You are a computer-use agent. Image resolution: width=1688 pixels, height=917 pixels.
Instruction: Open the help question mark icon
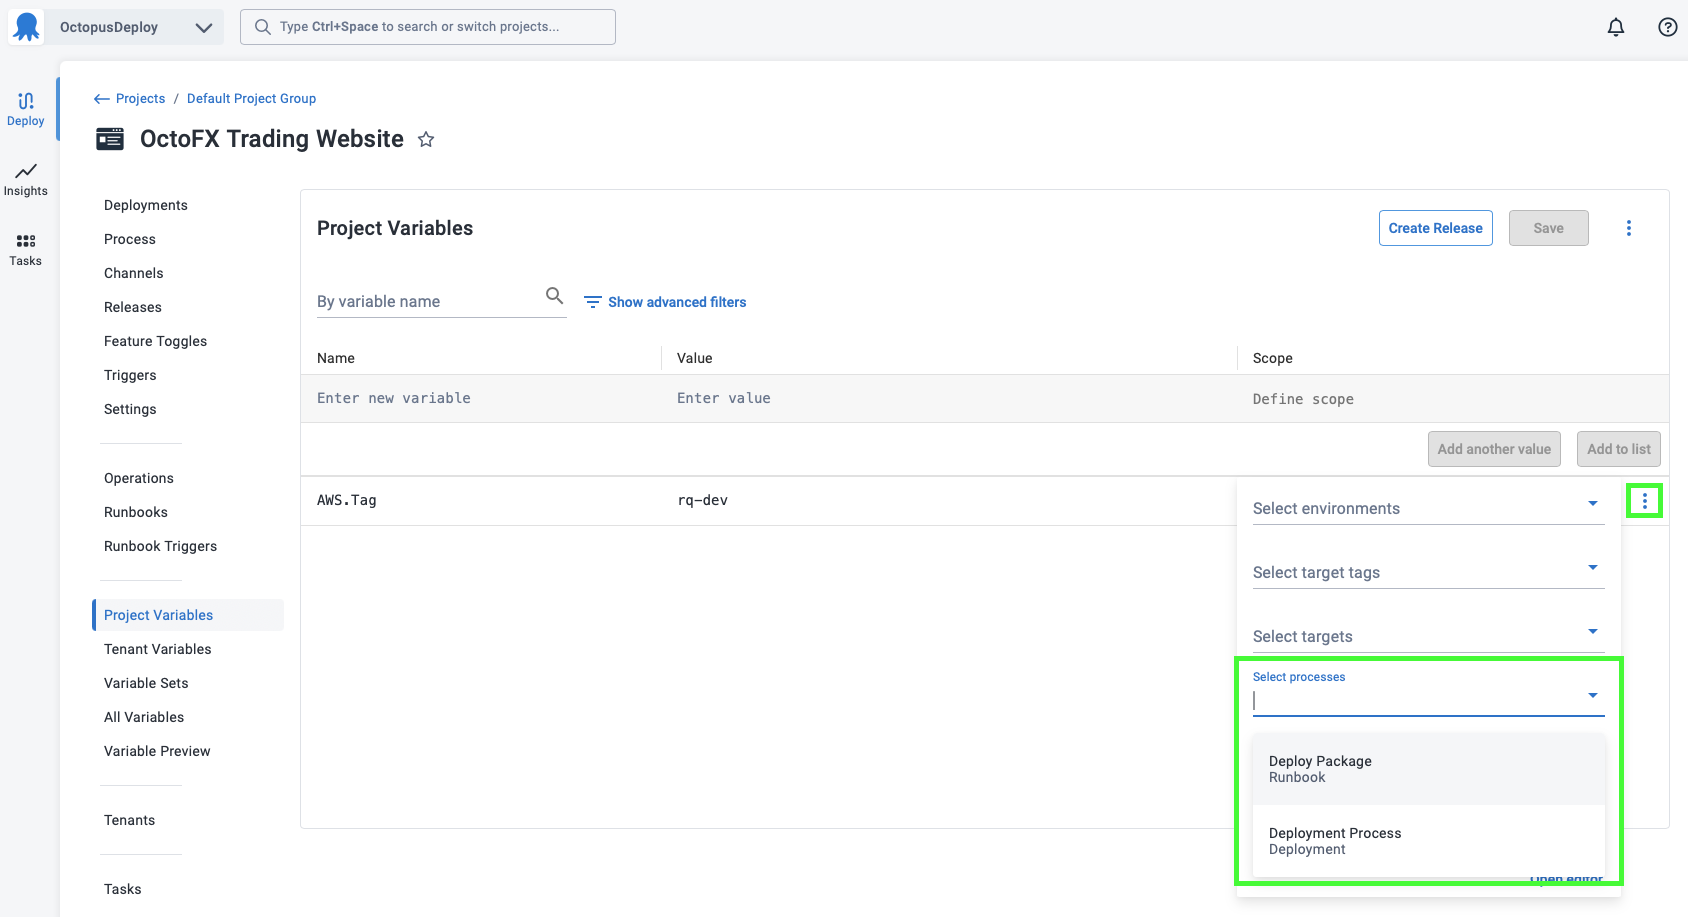click(x=1668, y=27)
